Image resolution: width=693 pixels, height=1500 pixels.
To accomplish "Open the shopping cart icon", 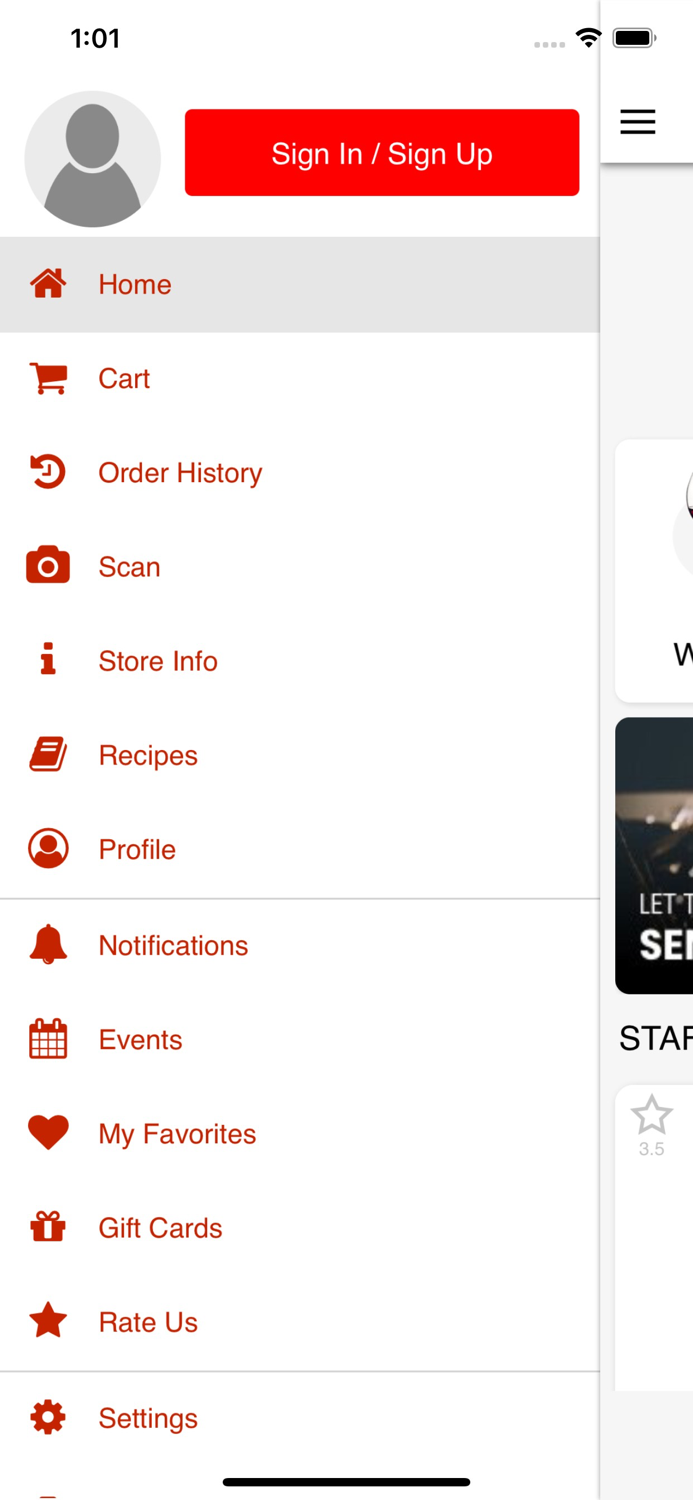I will click(x=48, y=378).
